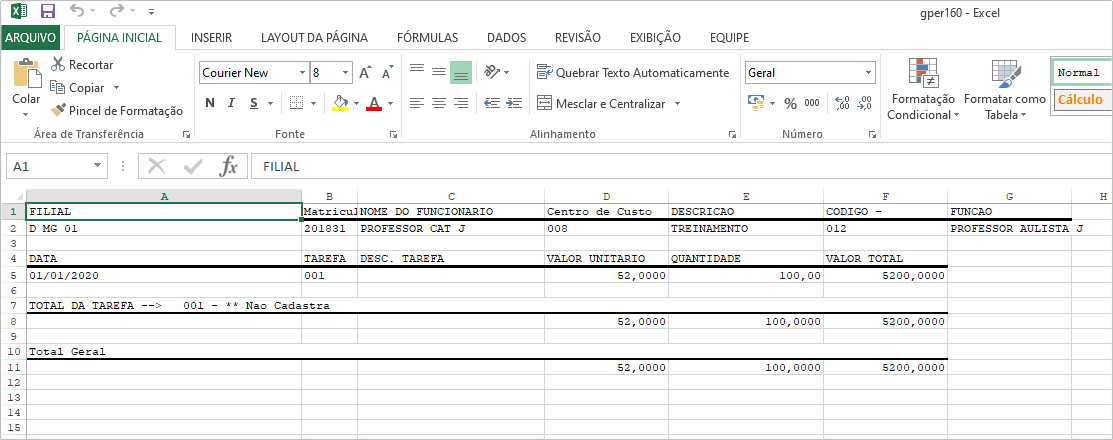Open font color dropdown arrow

[x=390, y=104]
